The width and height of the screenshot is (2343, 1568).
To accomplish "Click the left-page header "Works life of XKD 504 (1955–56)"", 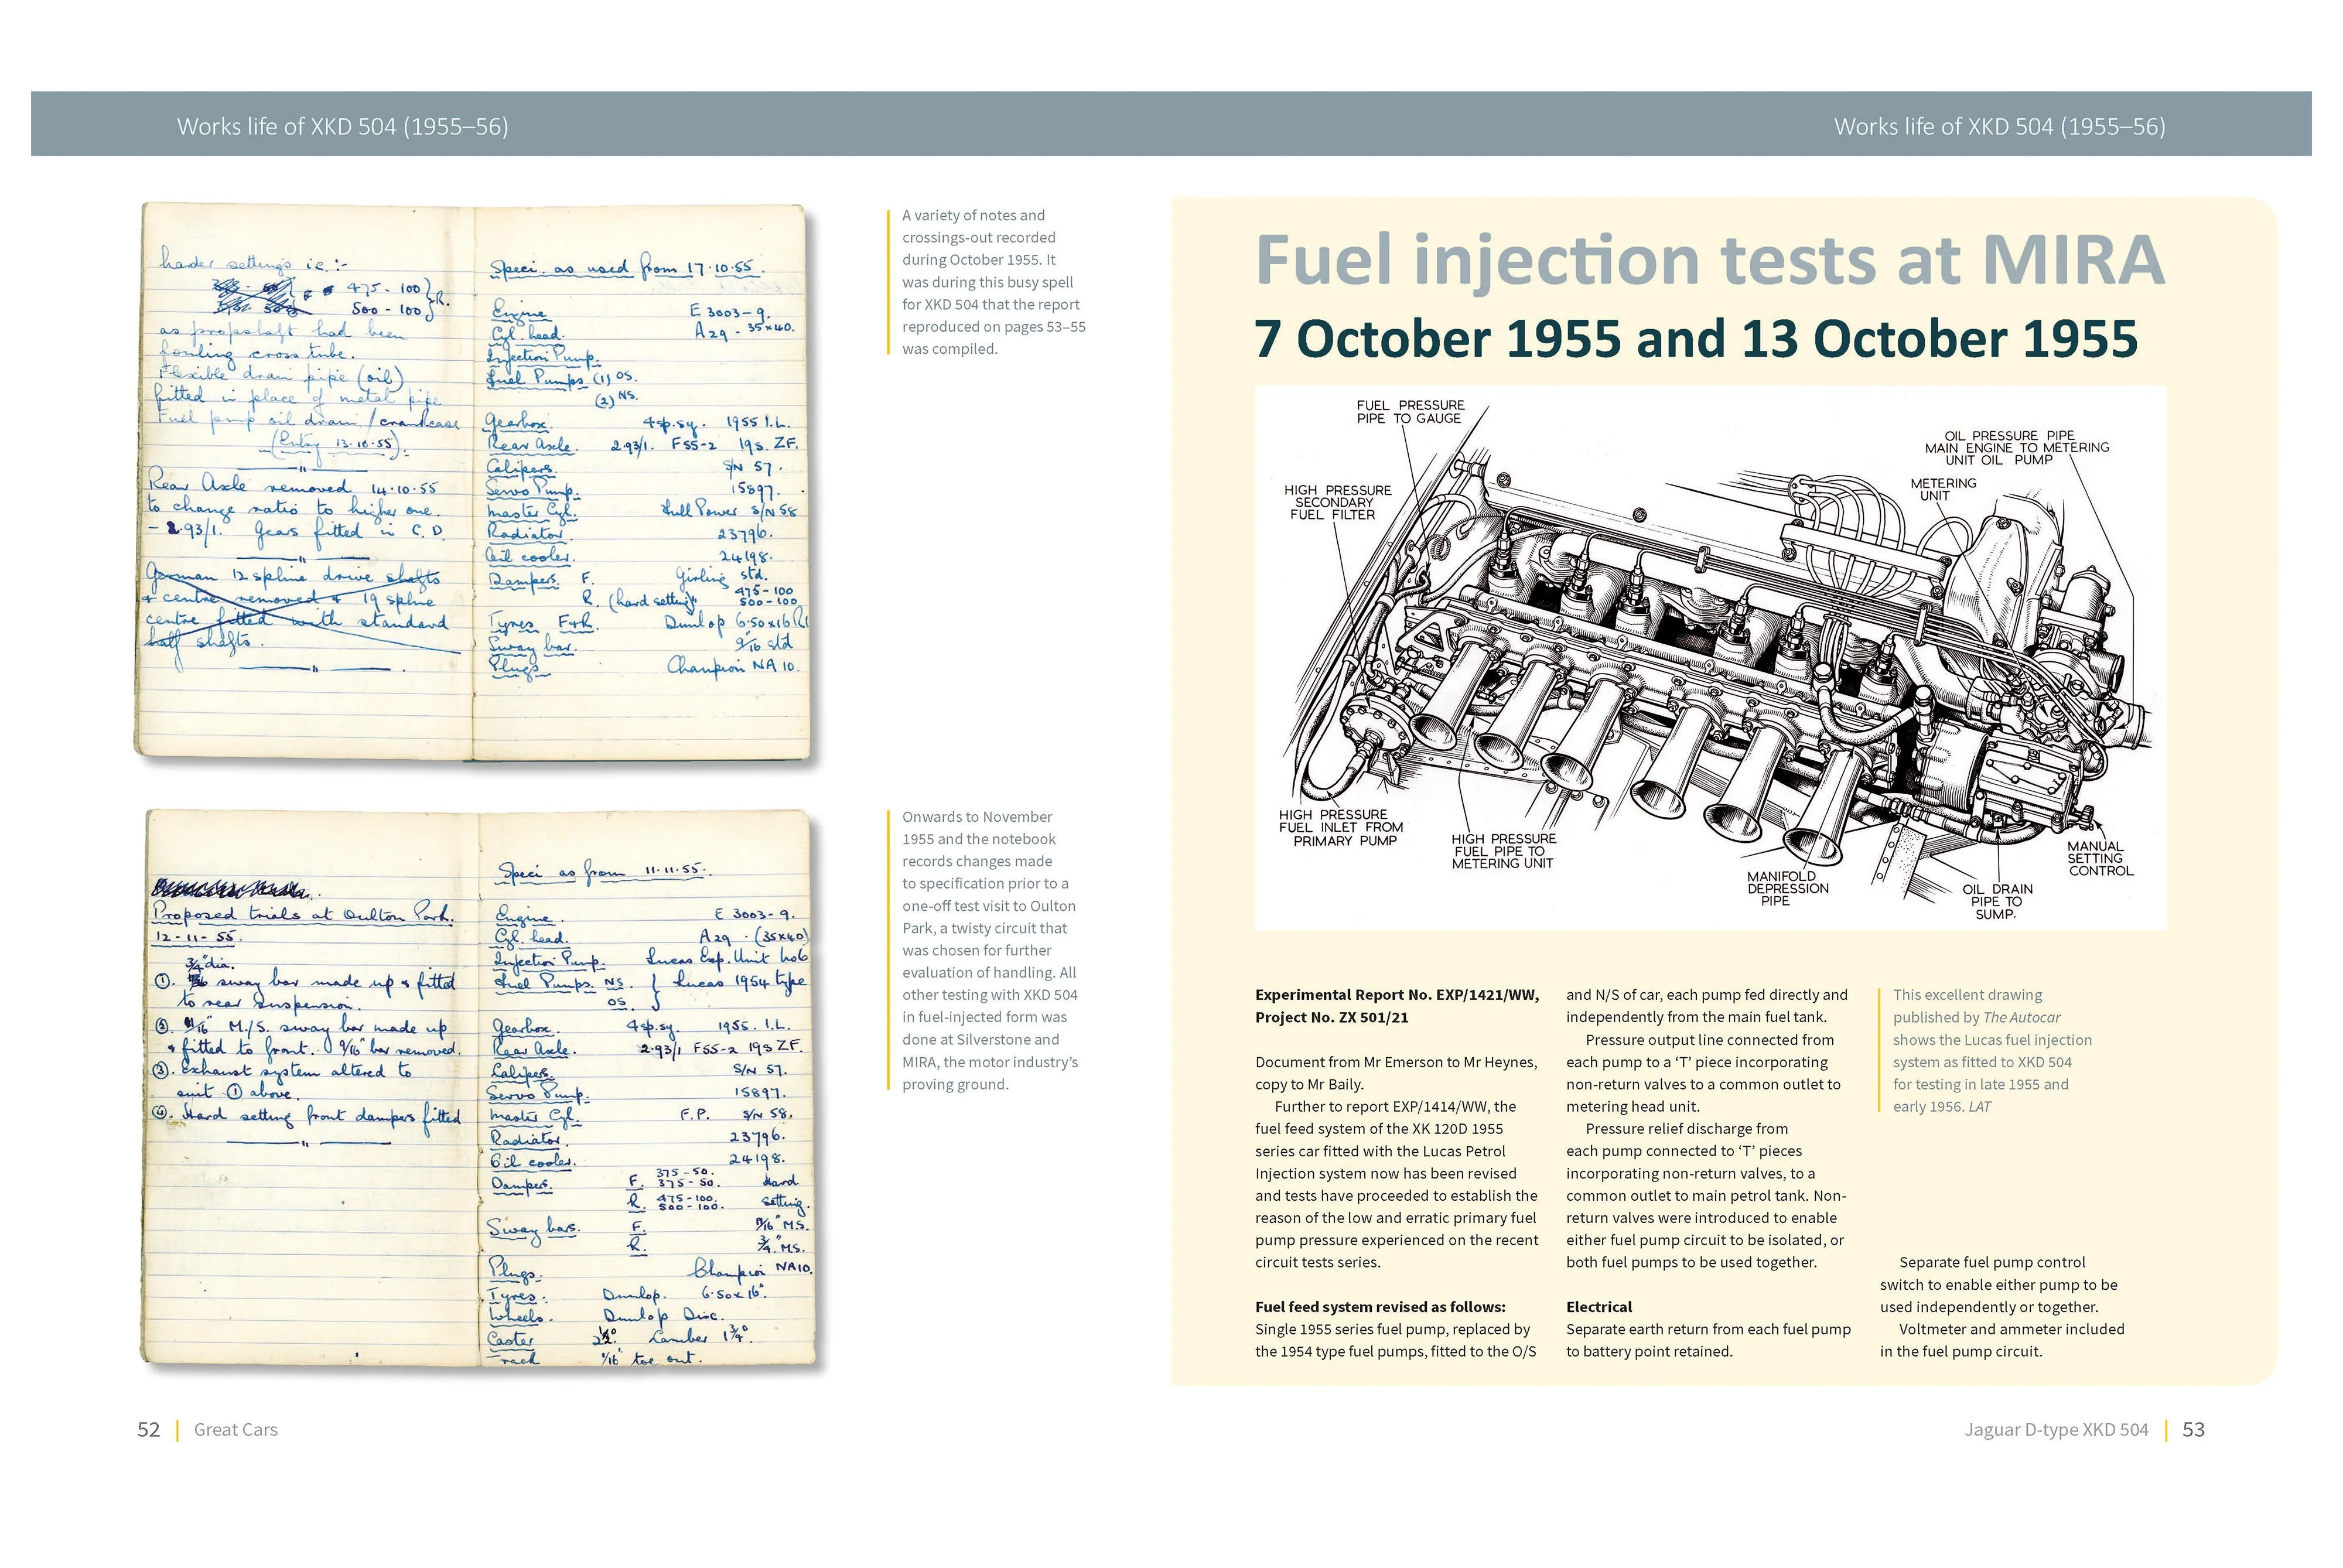I will point(343,126).
